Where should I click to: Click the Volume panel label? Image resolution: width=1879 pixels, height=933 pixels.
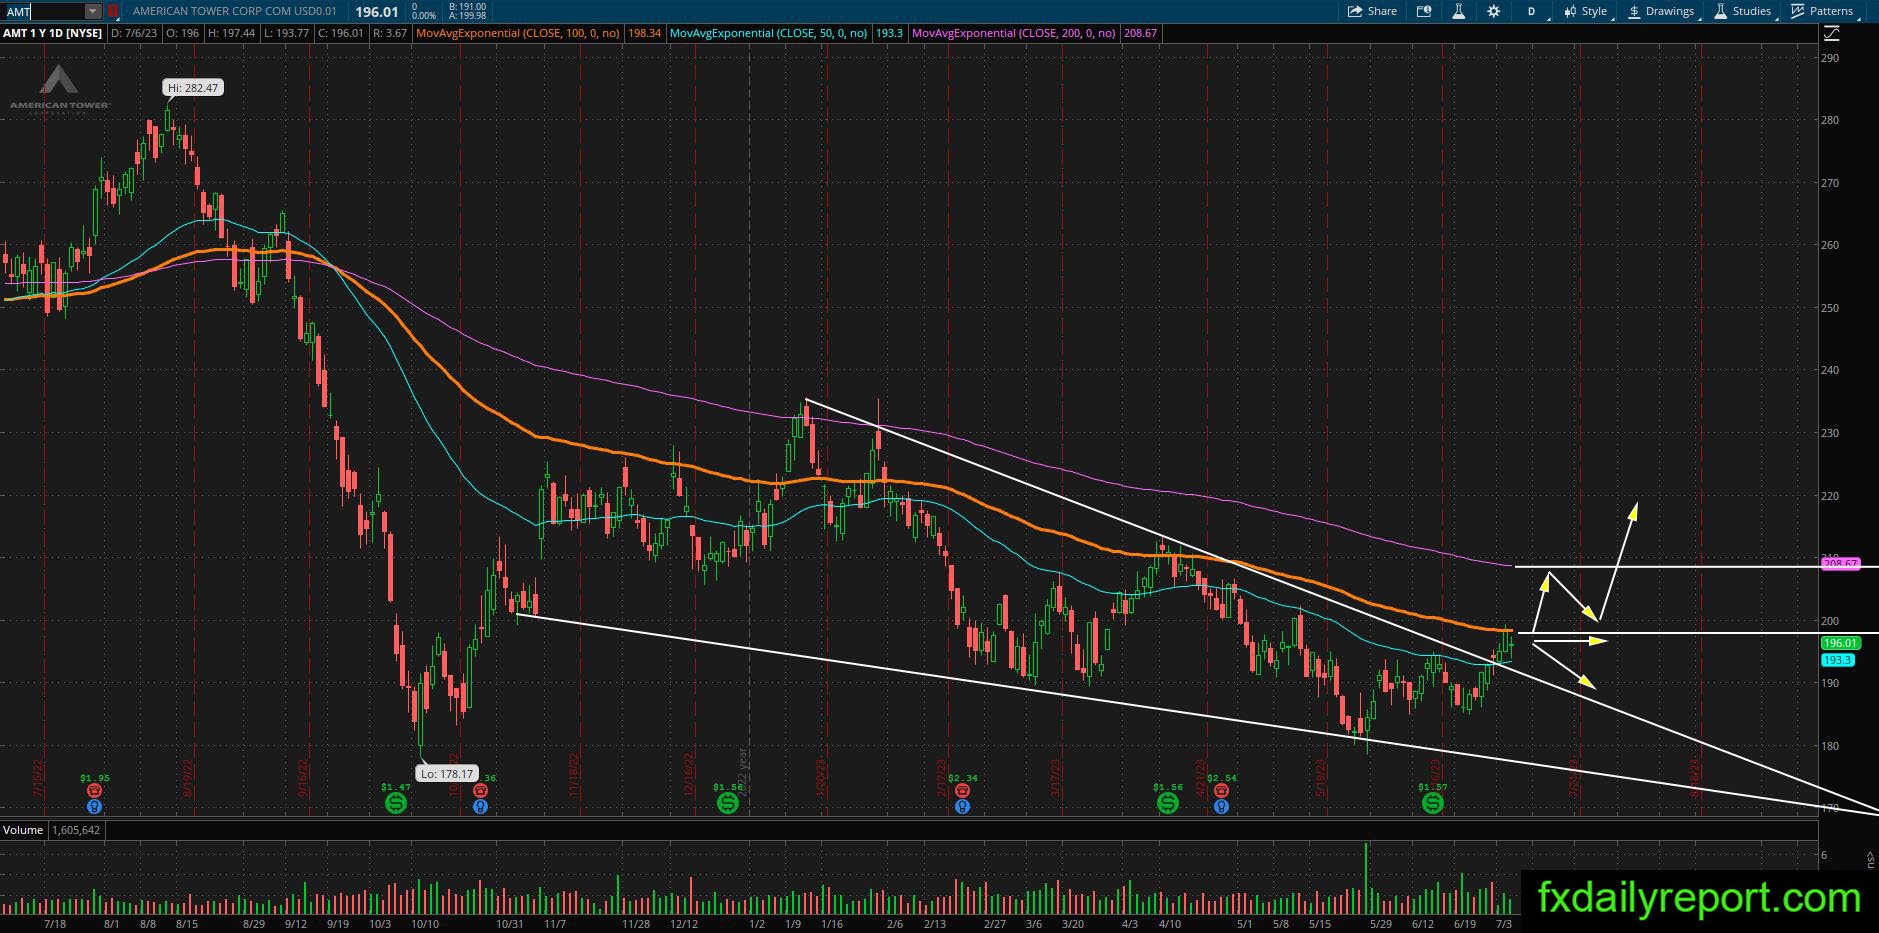23,830
